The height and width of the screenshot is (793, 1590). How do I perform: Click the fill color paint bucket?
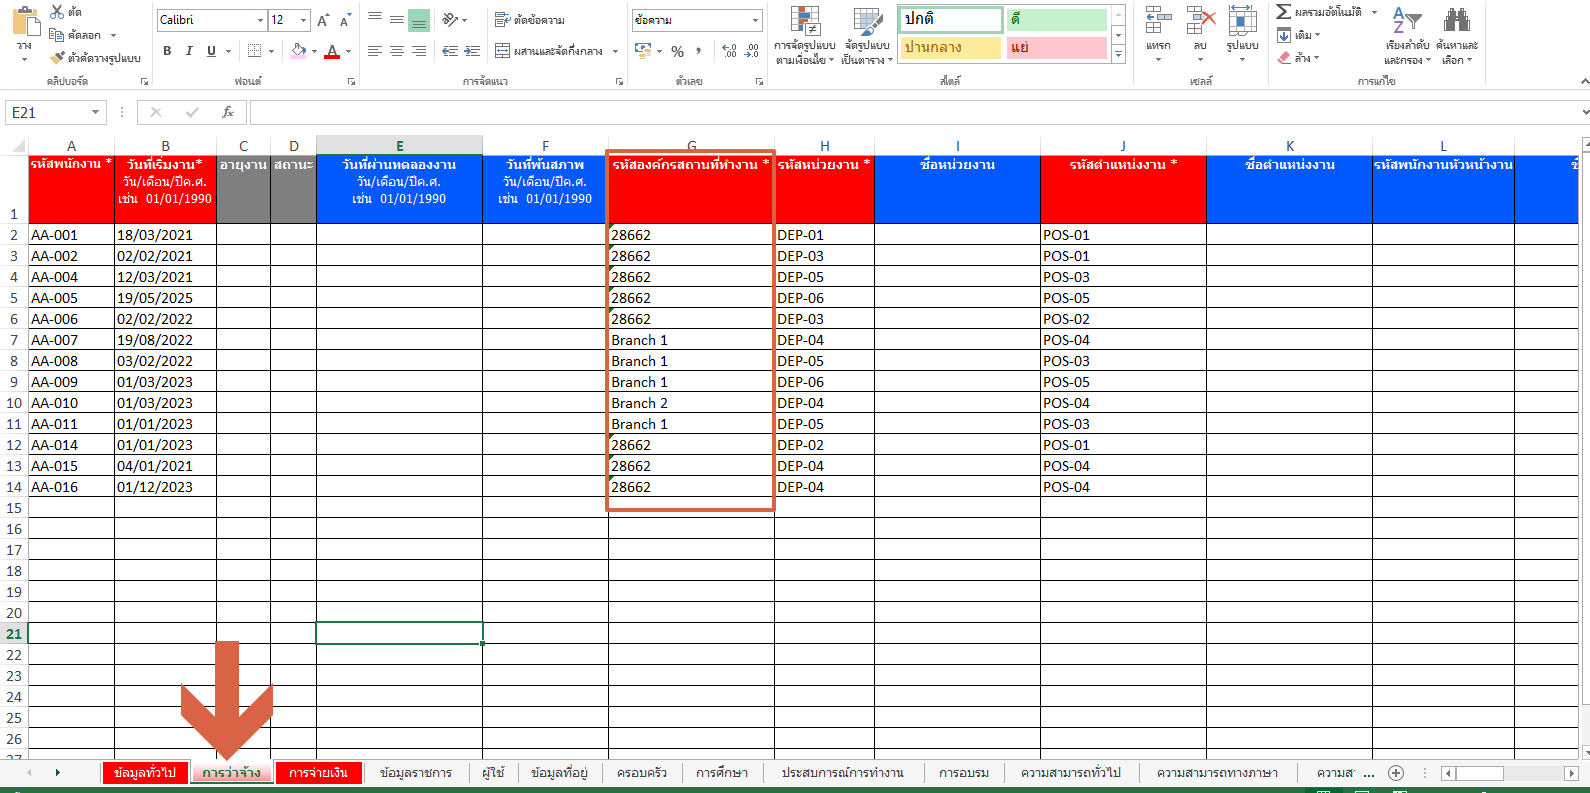298,51
